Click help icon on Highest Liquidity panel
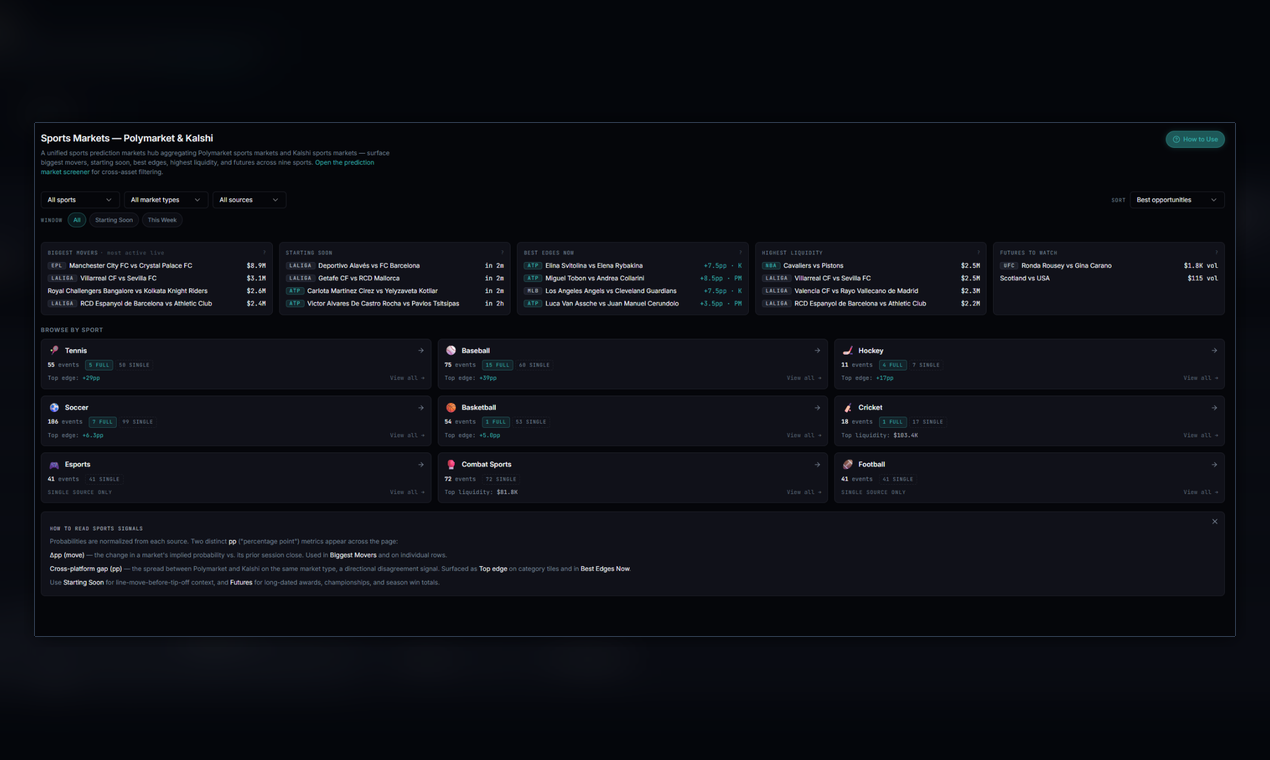This screenshot has height=760, width=1270. coord(979,253)
